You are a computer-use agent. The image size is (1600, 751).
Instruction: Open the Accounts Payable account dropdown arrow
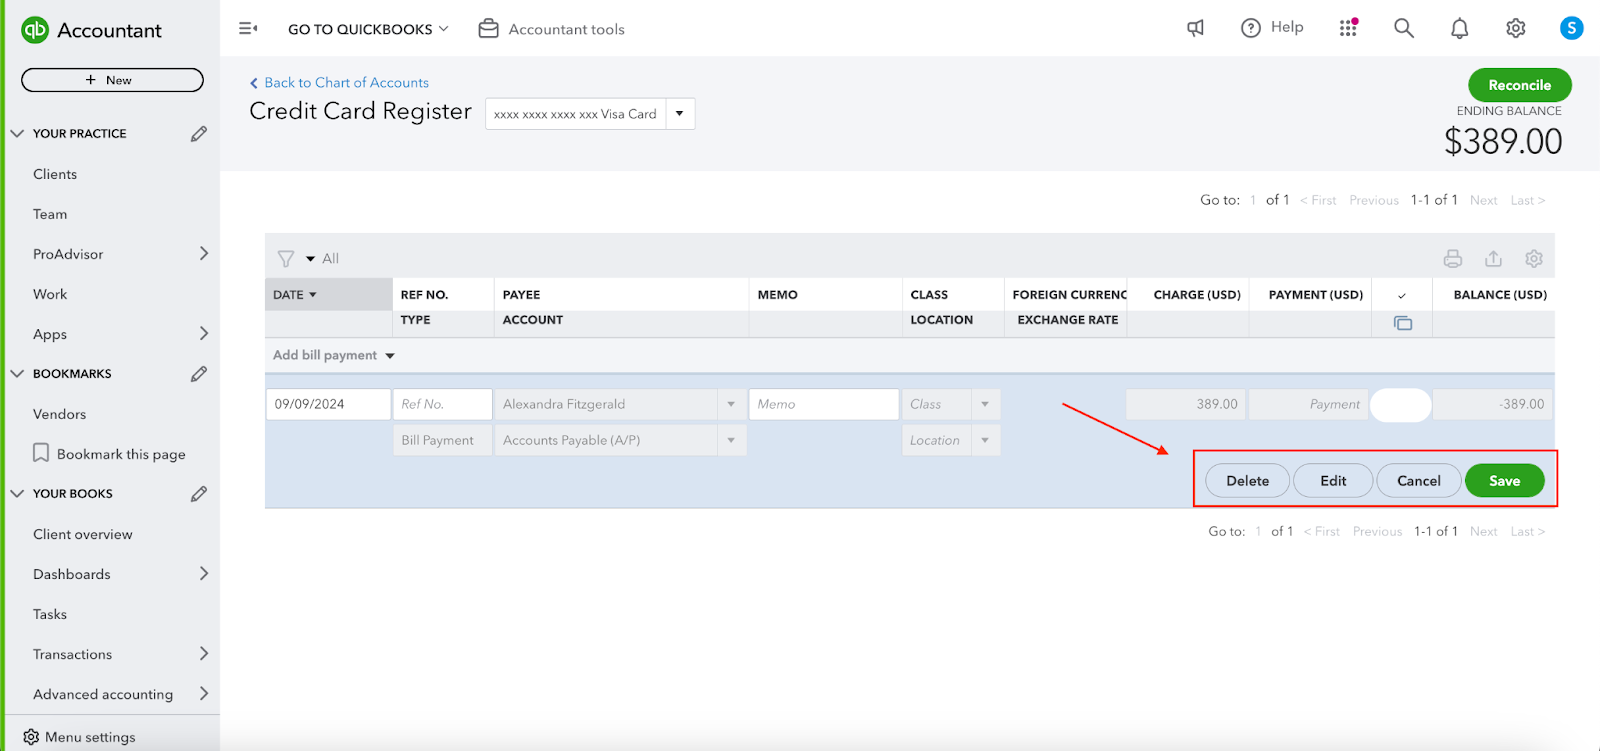(x=731, y=440)
